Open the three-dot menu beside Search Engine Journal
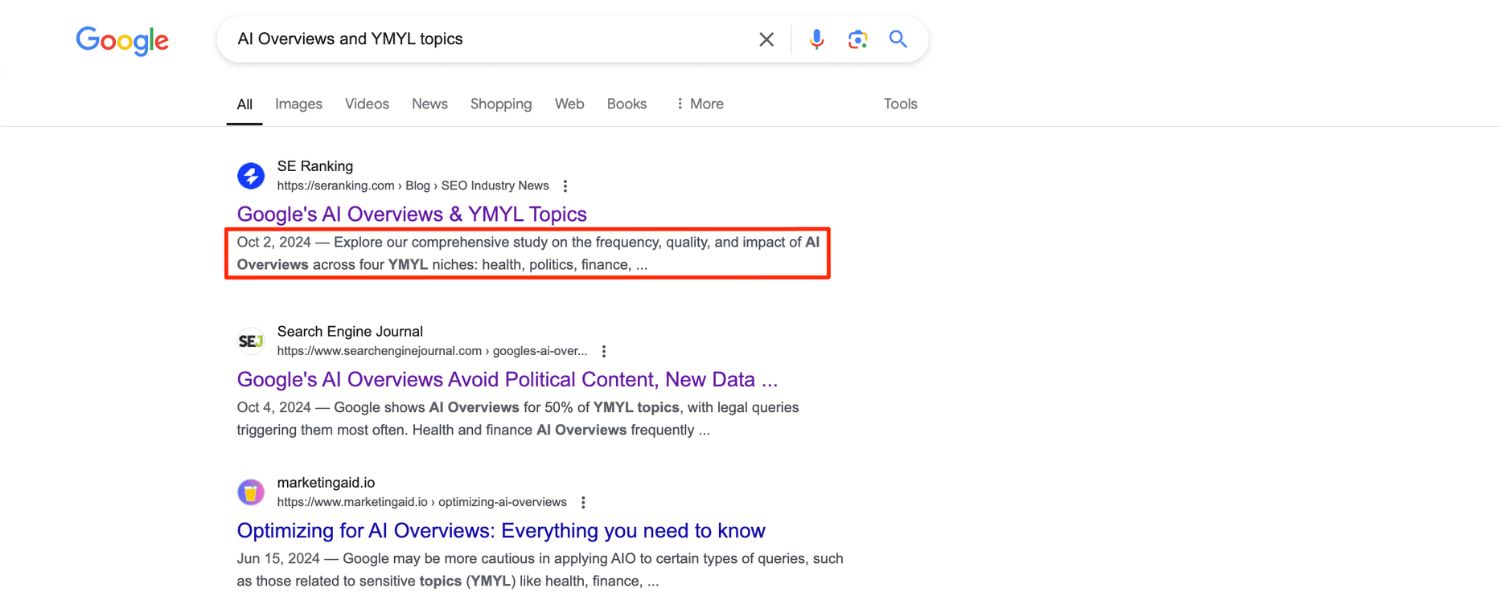Viewport: 1500px width, 600px height. pyautogui.click(x=603, y=351)
